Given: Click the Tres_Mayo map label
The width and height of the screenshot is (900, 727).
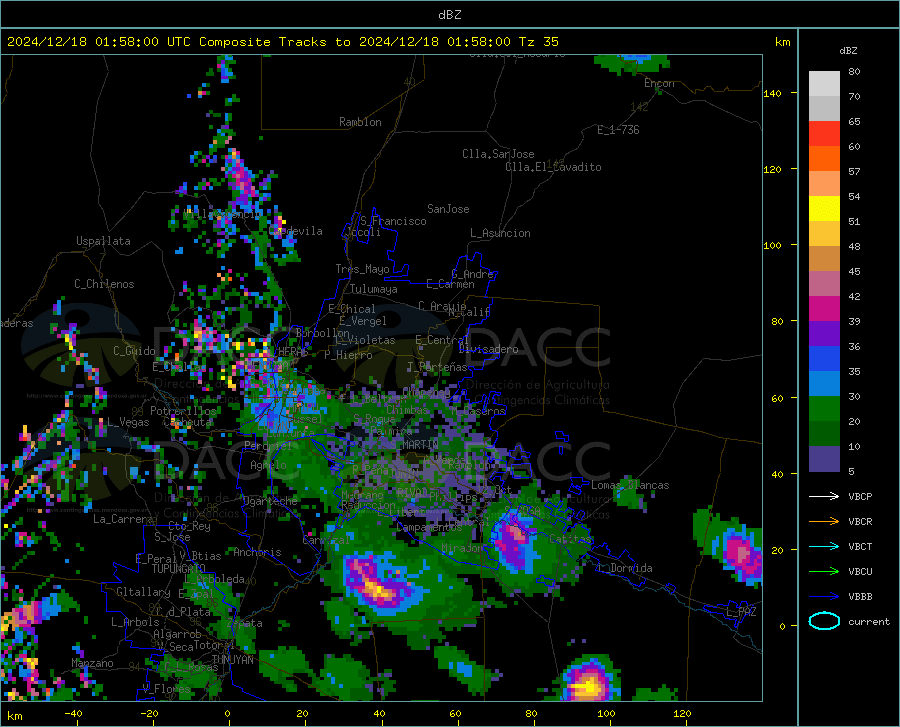Looking at the screenshot, I should pyautogui.click(x=362, y=269).
